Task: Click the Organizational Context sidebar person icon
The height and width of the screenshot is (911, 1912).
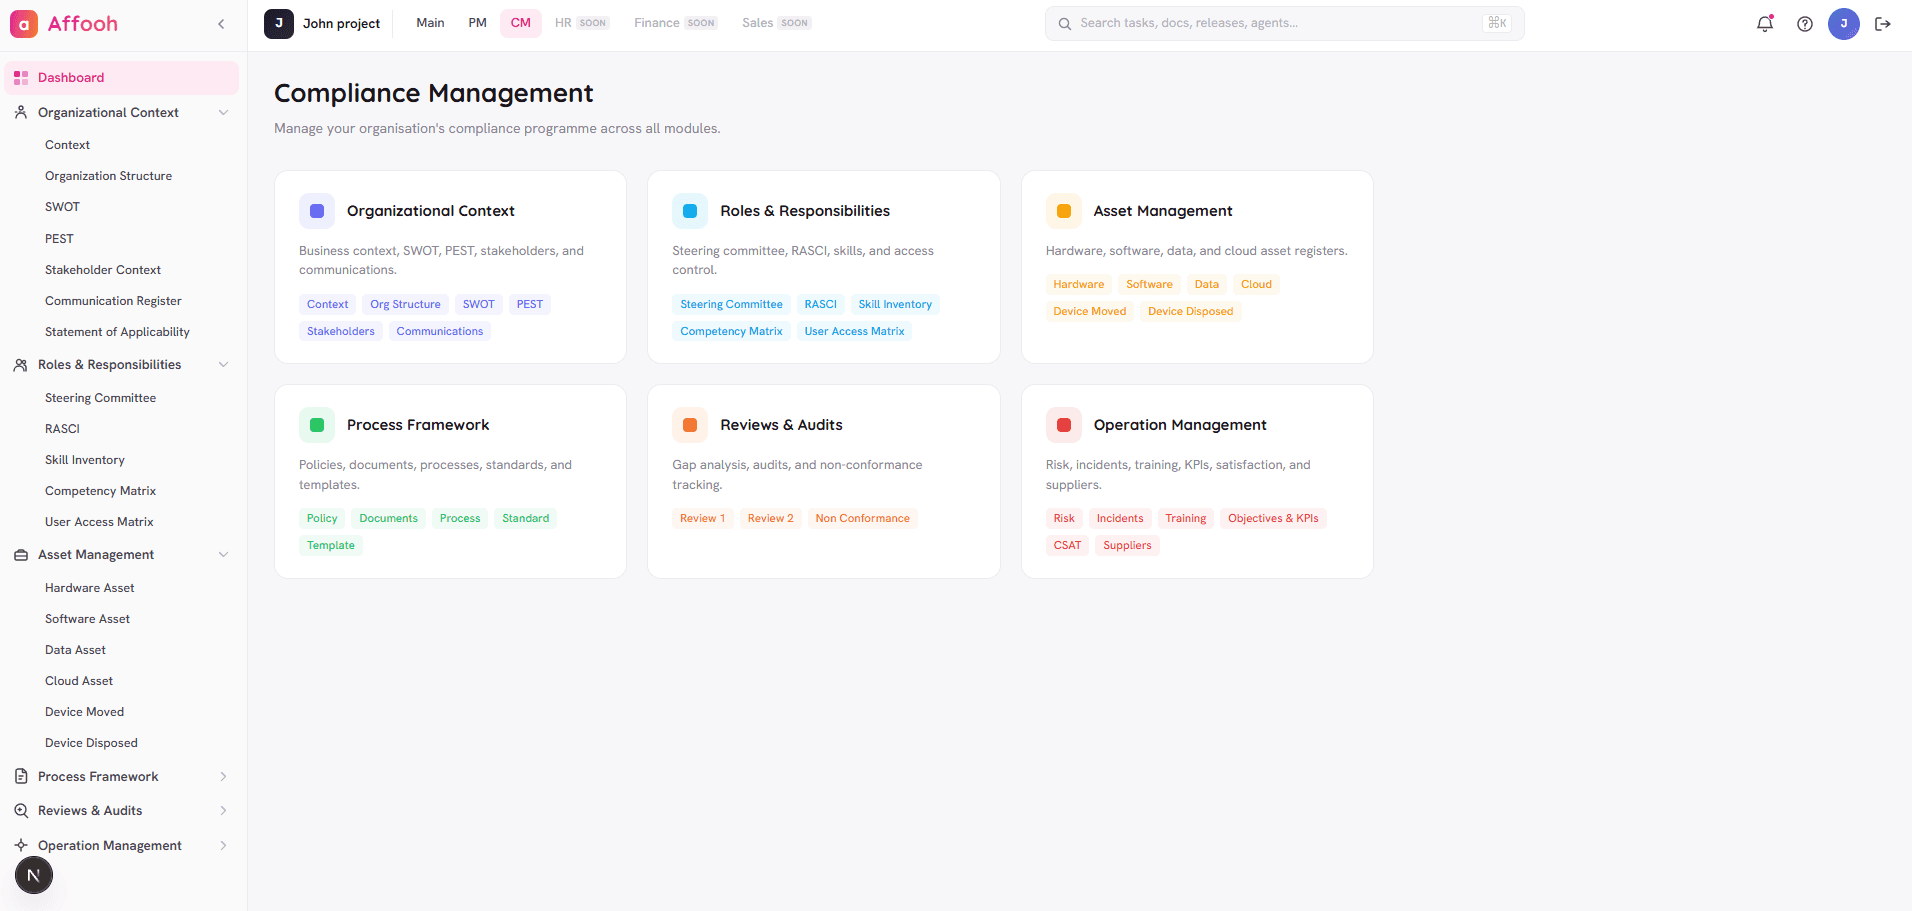Action: (21, 113)
